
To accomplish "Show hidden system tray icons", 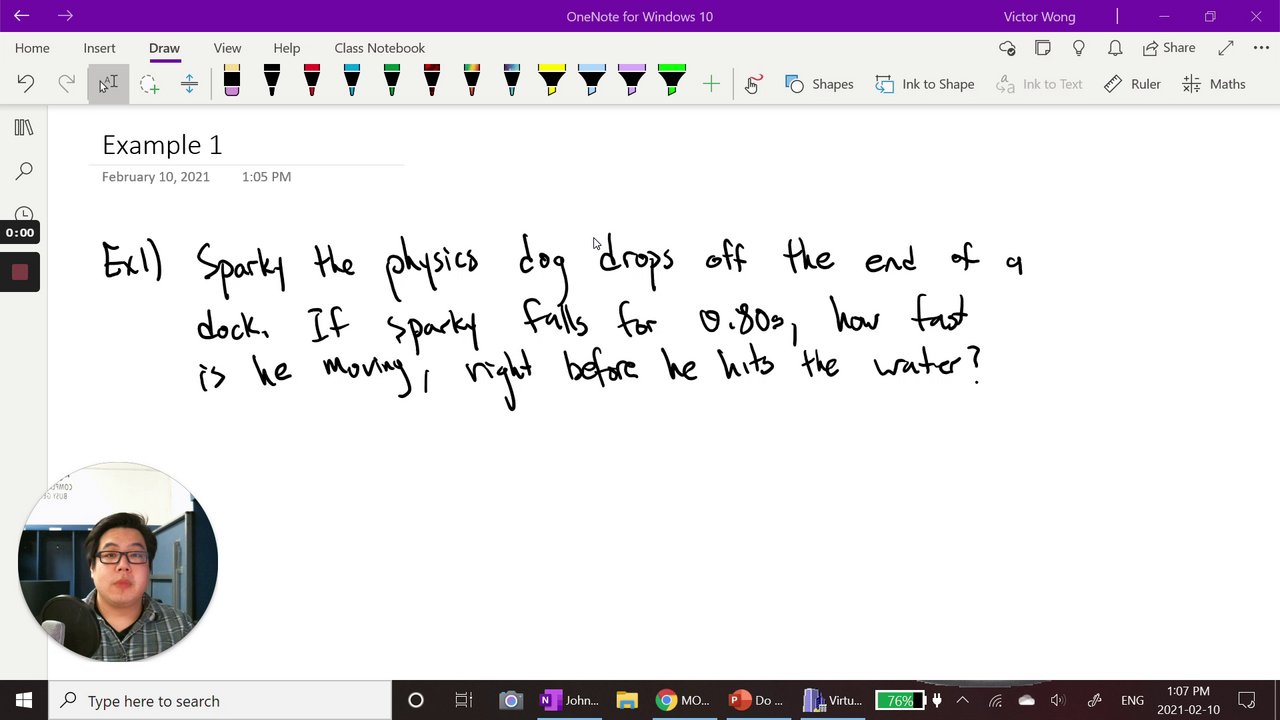I will pyautogui.click(x=962, y=701).
